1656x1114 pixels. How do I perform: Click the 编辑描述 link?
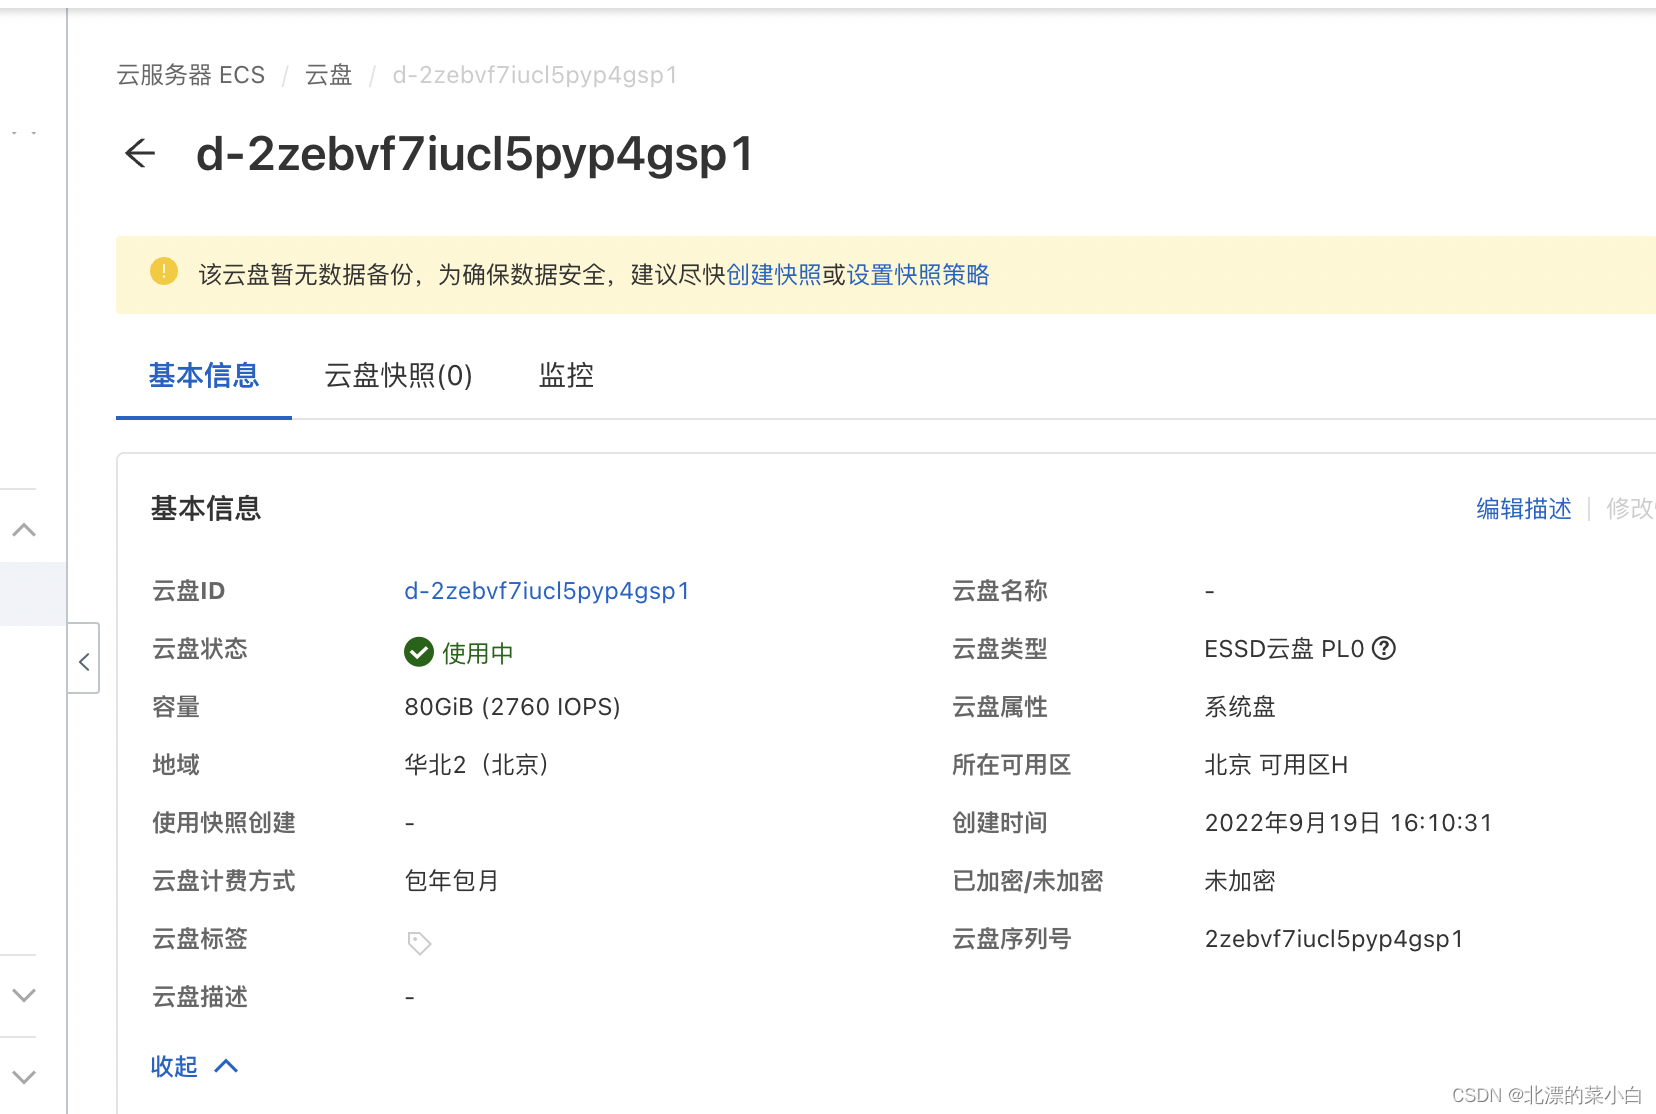coord(1524,508)
